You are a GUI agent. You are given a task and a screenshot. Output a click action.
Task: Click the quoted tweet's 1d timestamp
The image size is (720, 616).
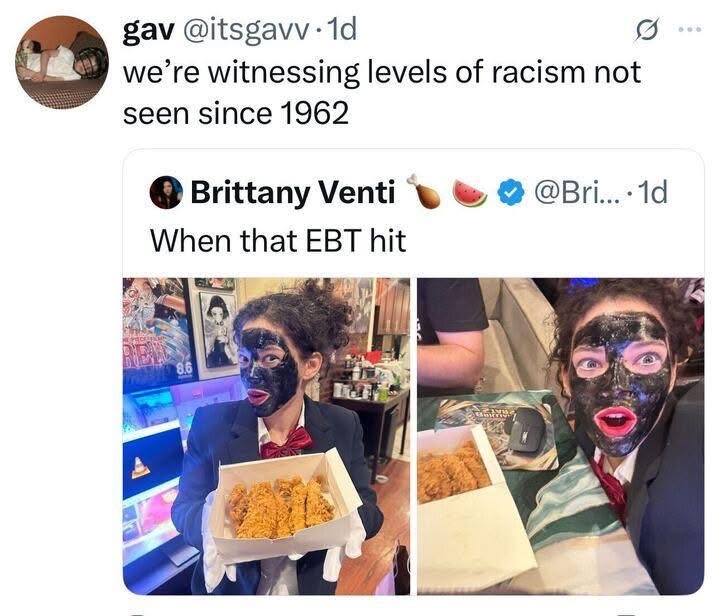click(x=652, y=192)
